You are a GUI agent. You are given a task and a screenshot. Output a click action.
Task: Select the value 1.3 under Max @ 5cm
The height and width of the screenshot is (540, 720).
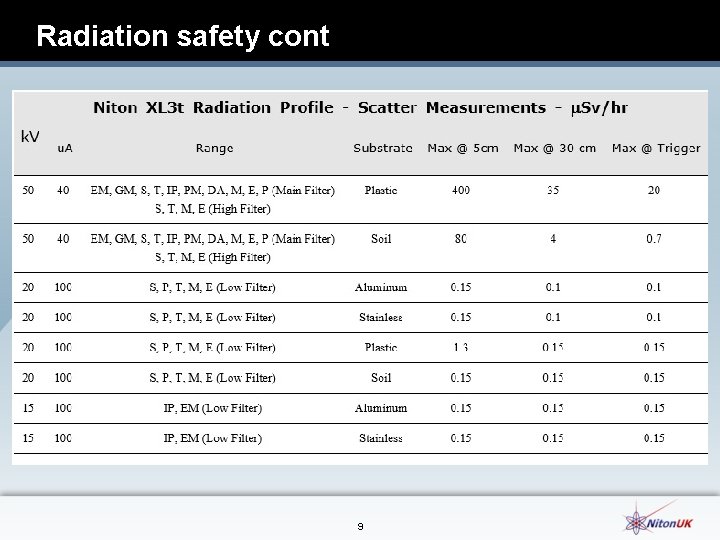click(461, 348)
